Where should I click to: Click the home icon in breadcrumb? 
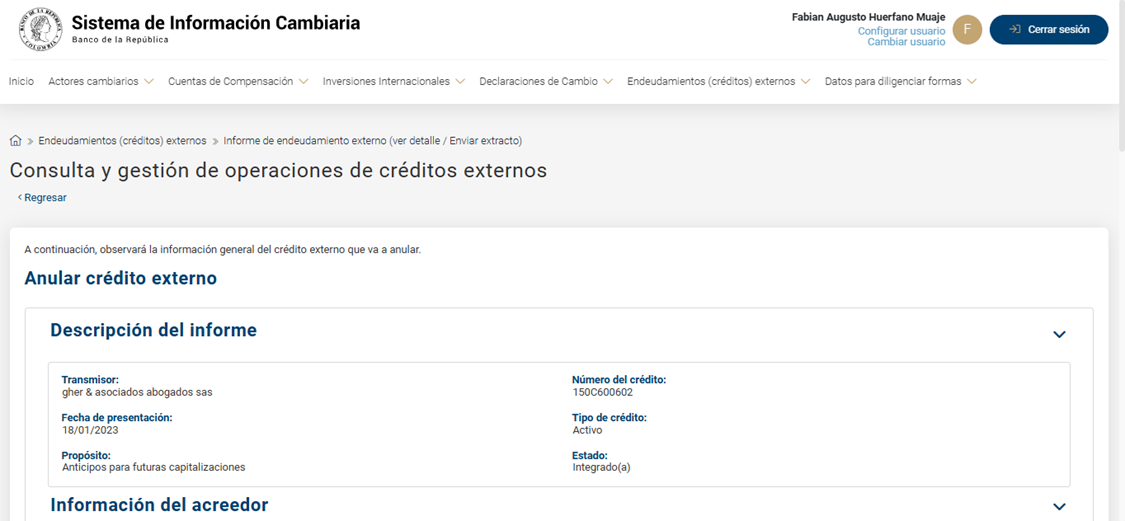coord(16,141)
